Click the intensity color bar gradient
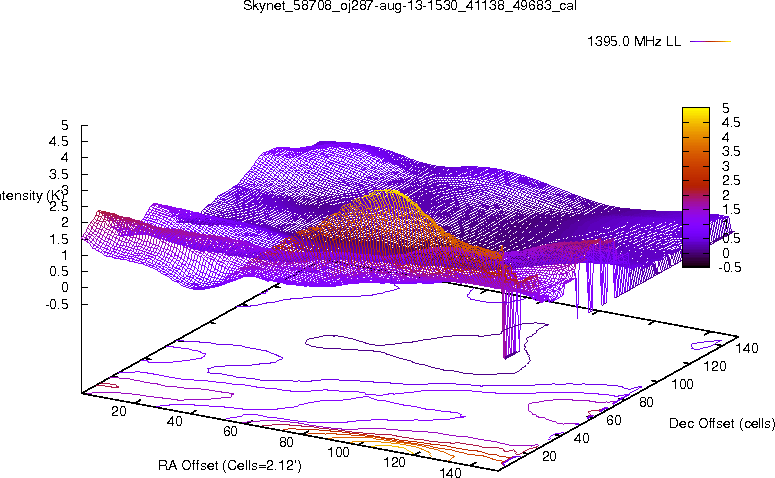This screenshot has width=775, height=478. click(x=696, y=187)
